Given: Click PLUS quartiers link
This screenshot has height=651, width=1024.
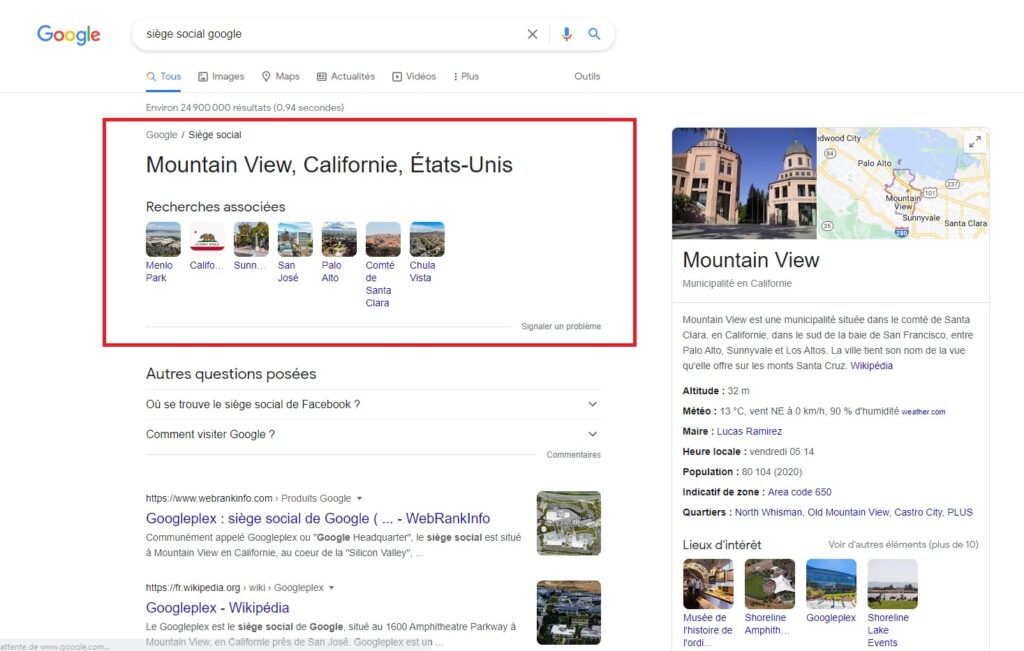Looking at the screenshot, I should (960, 513).
